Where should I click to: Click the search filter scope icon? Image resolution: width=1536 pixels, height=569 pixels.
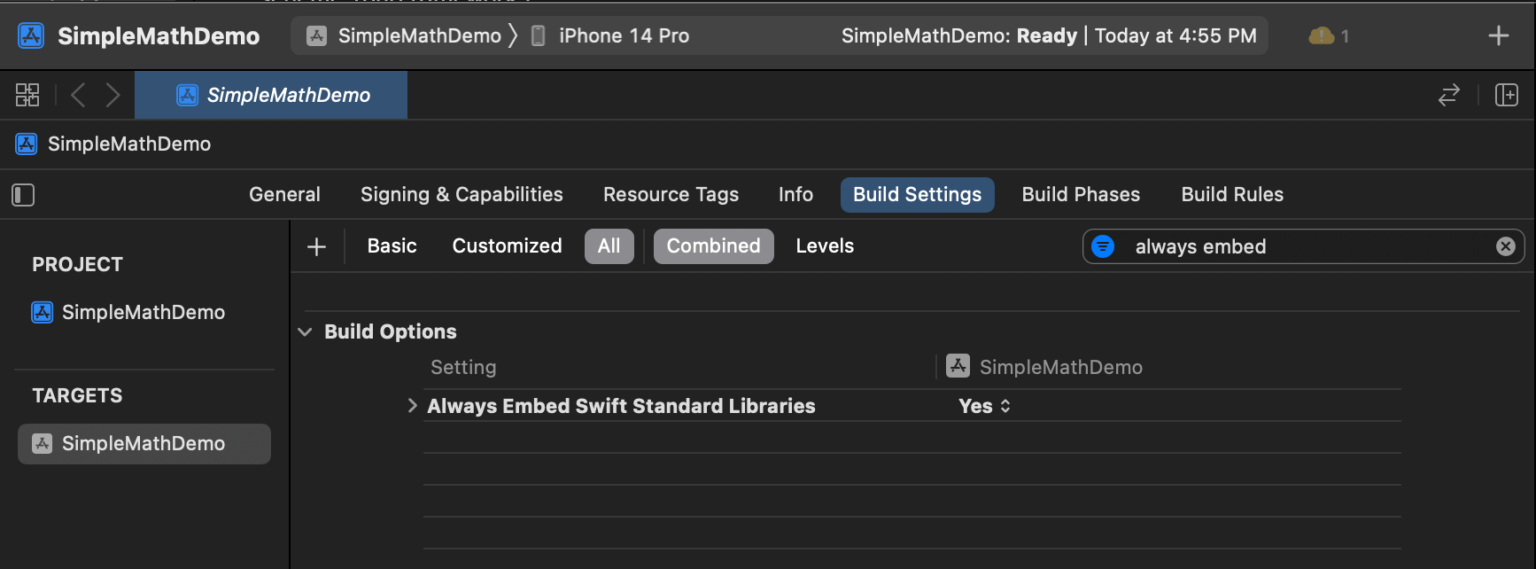tap(1103, 246)
